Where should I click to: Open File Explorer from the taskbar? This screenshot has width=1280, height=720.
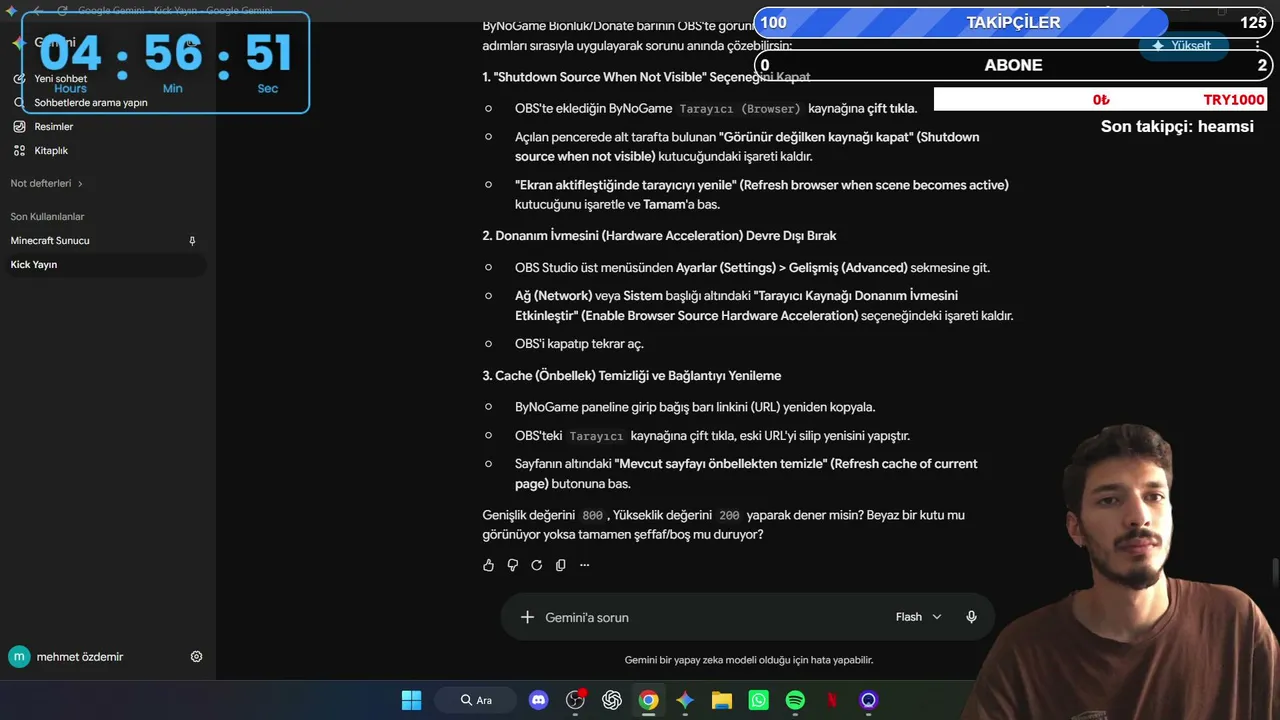722,700
